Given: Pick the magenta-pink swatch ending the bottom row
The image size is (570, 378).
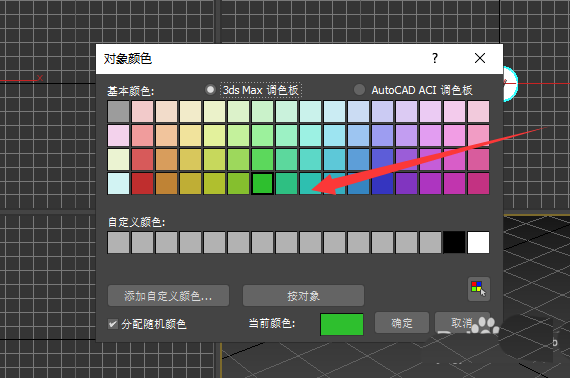Looking at the screenshot, I should point(478,184).
